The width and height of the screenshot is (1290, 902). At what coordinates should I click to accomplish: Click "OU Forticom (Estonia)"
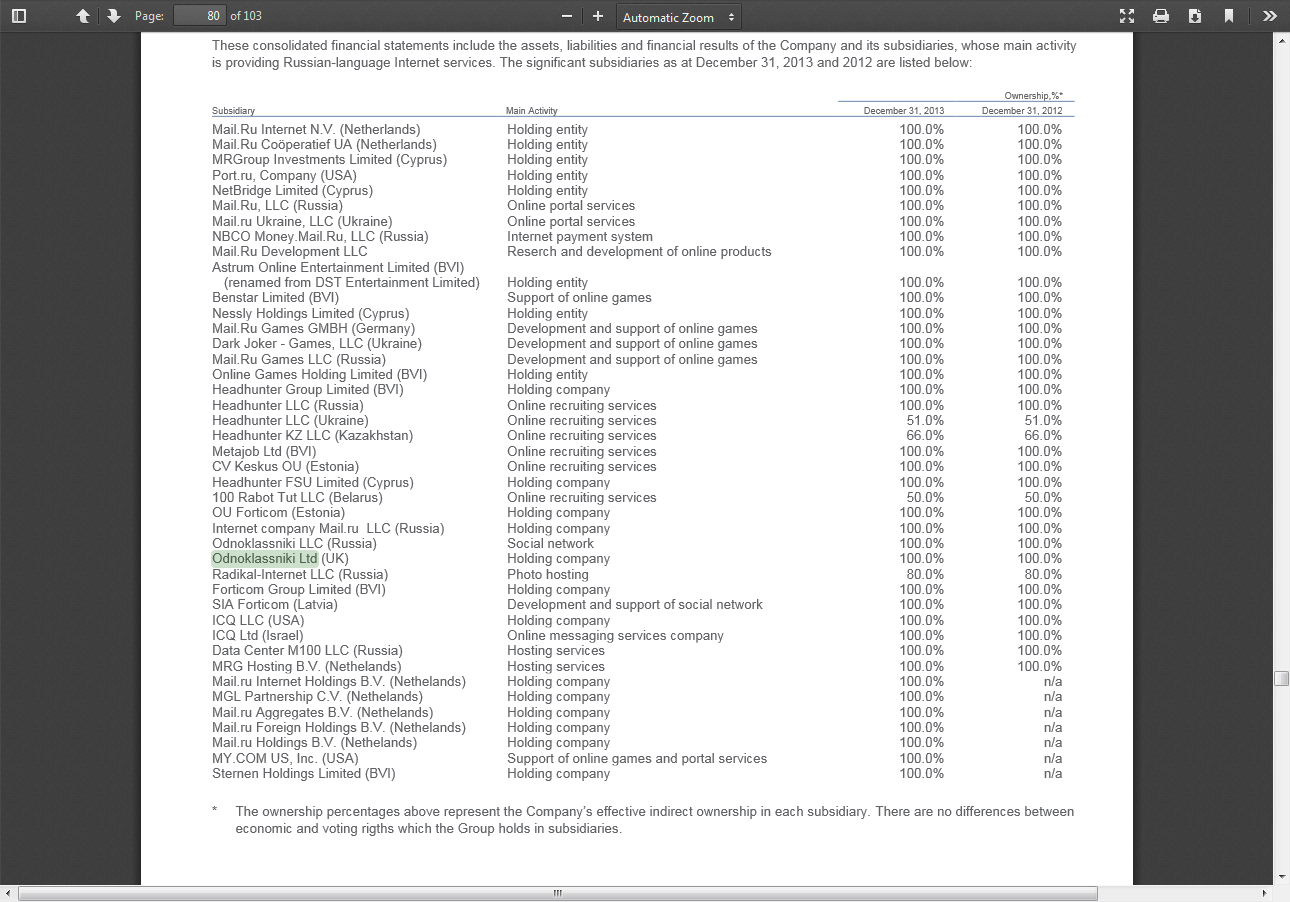tap(278, 513)
